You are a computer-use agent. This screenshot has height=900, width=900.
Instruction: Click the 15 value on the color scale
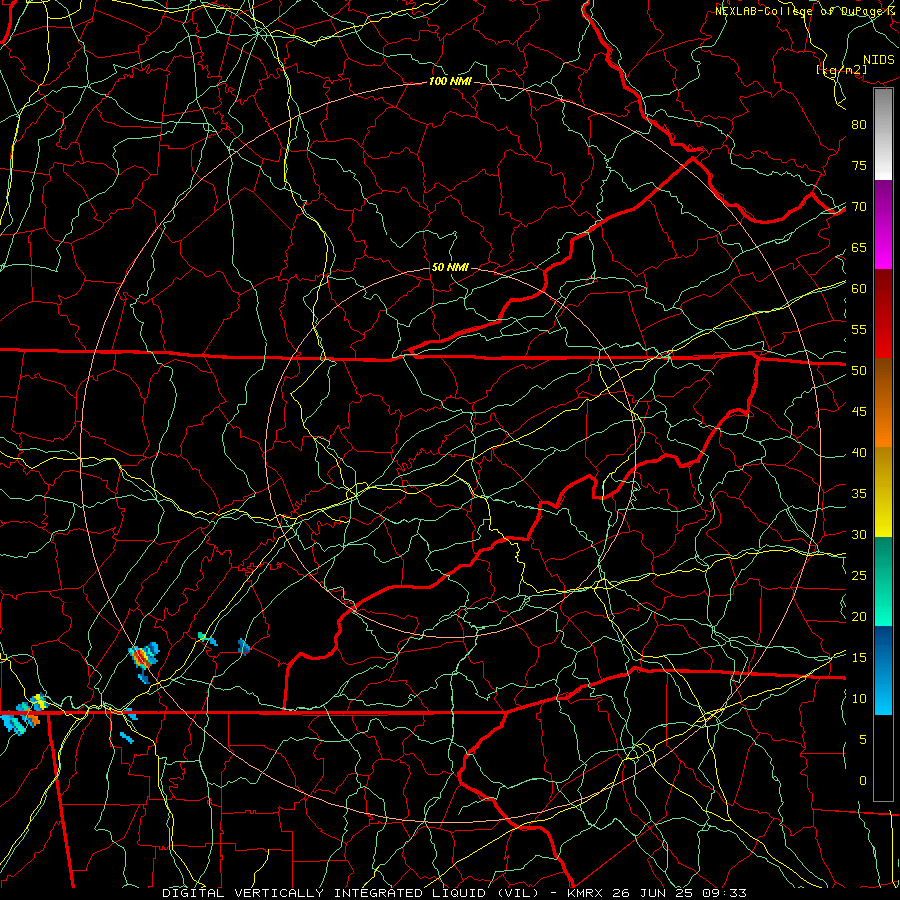click(x=859, y=658)
